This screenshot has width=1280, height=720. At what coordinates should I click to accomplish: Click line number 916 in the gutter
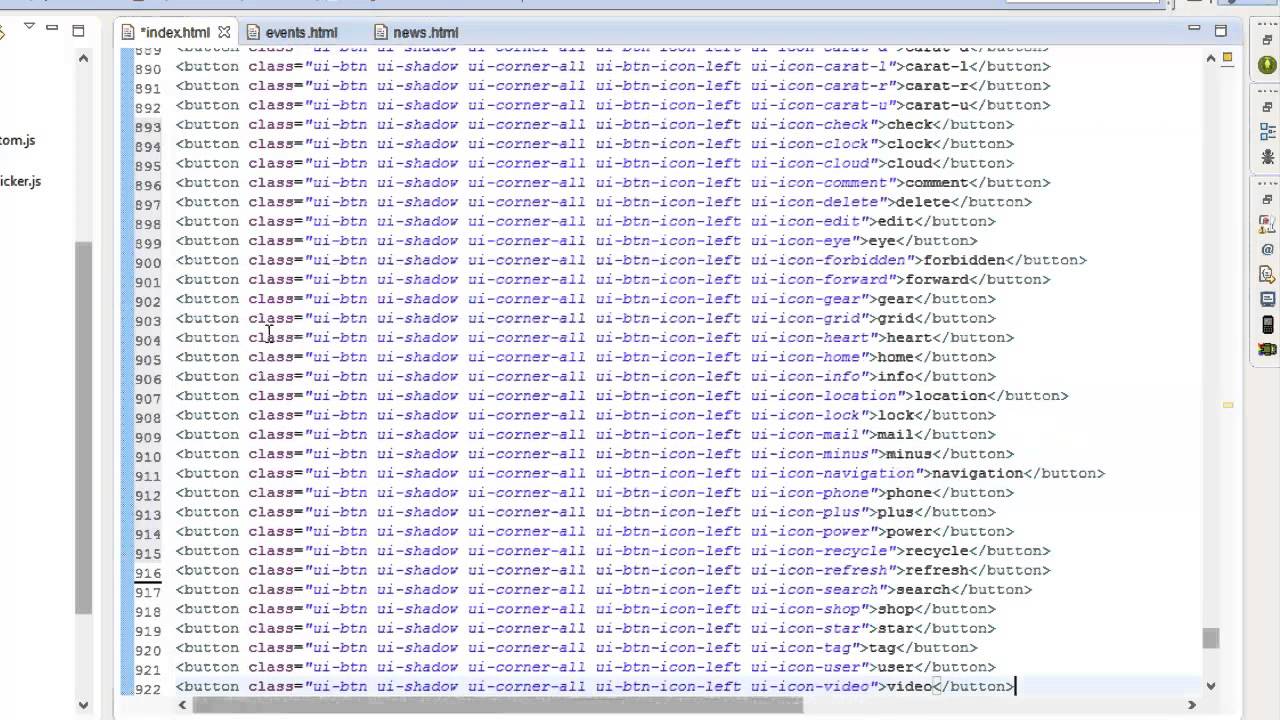[147, 573]
